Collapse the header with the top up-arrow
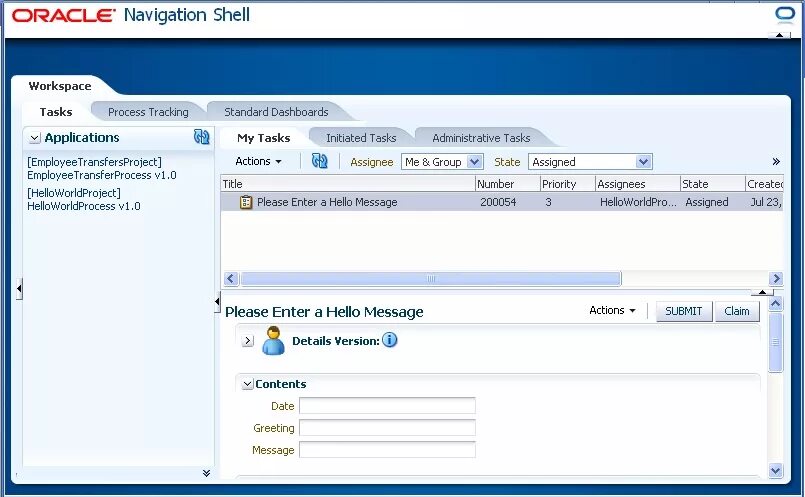 click(779, 35)
